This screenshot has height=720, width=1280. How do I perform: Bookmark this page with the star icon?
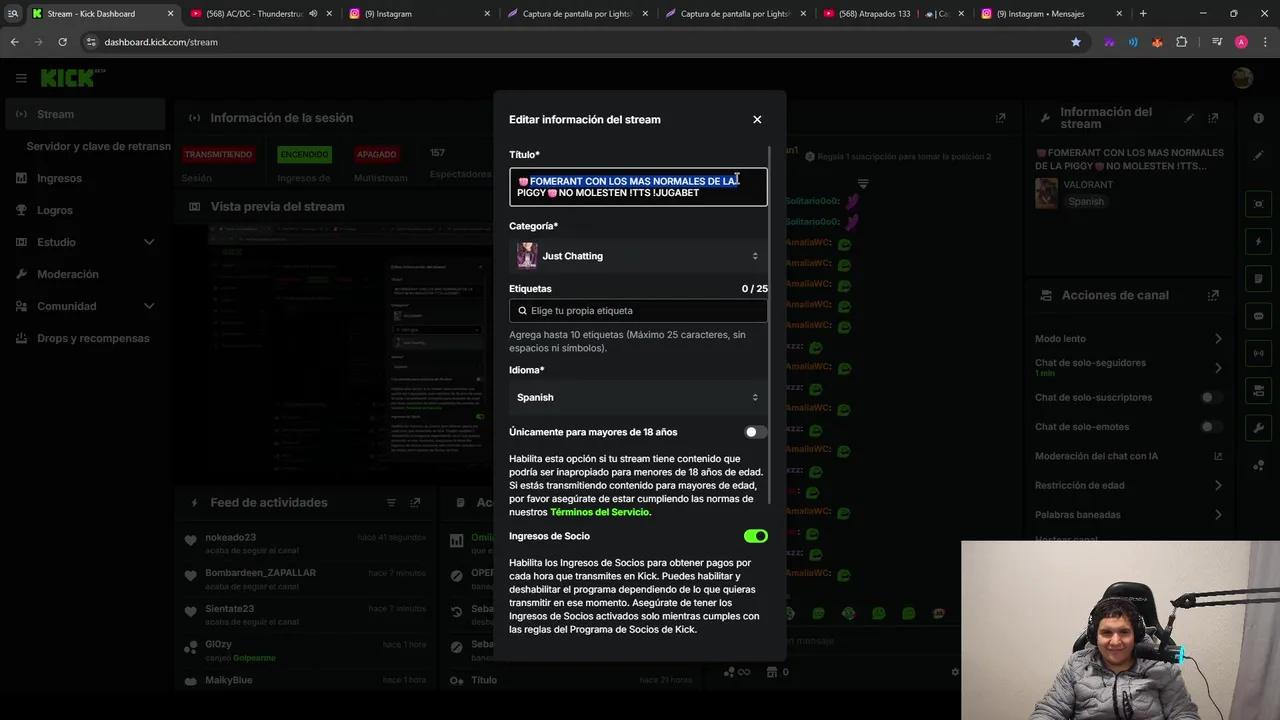1076,42
